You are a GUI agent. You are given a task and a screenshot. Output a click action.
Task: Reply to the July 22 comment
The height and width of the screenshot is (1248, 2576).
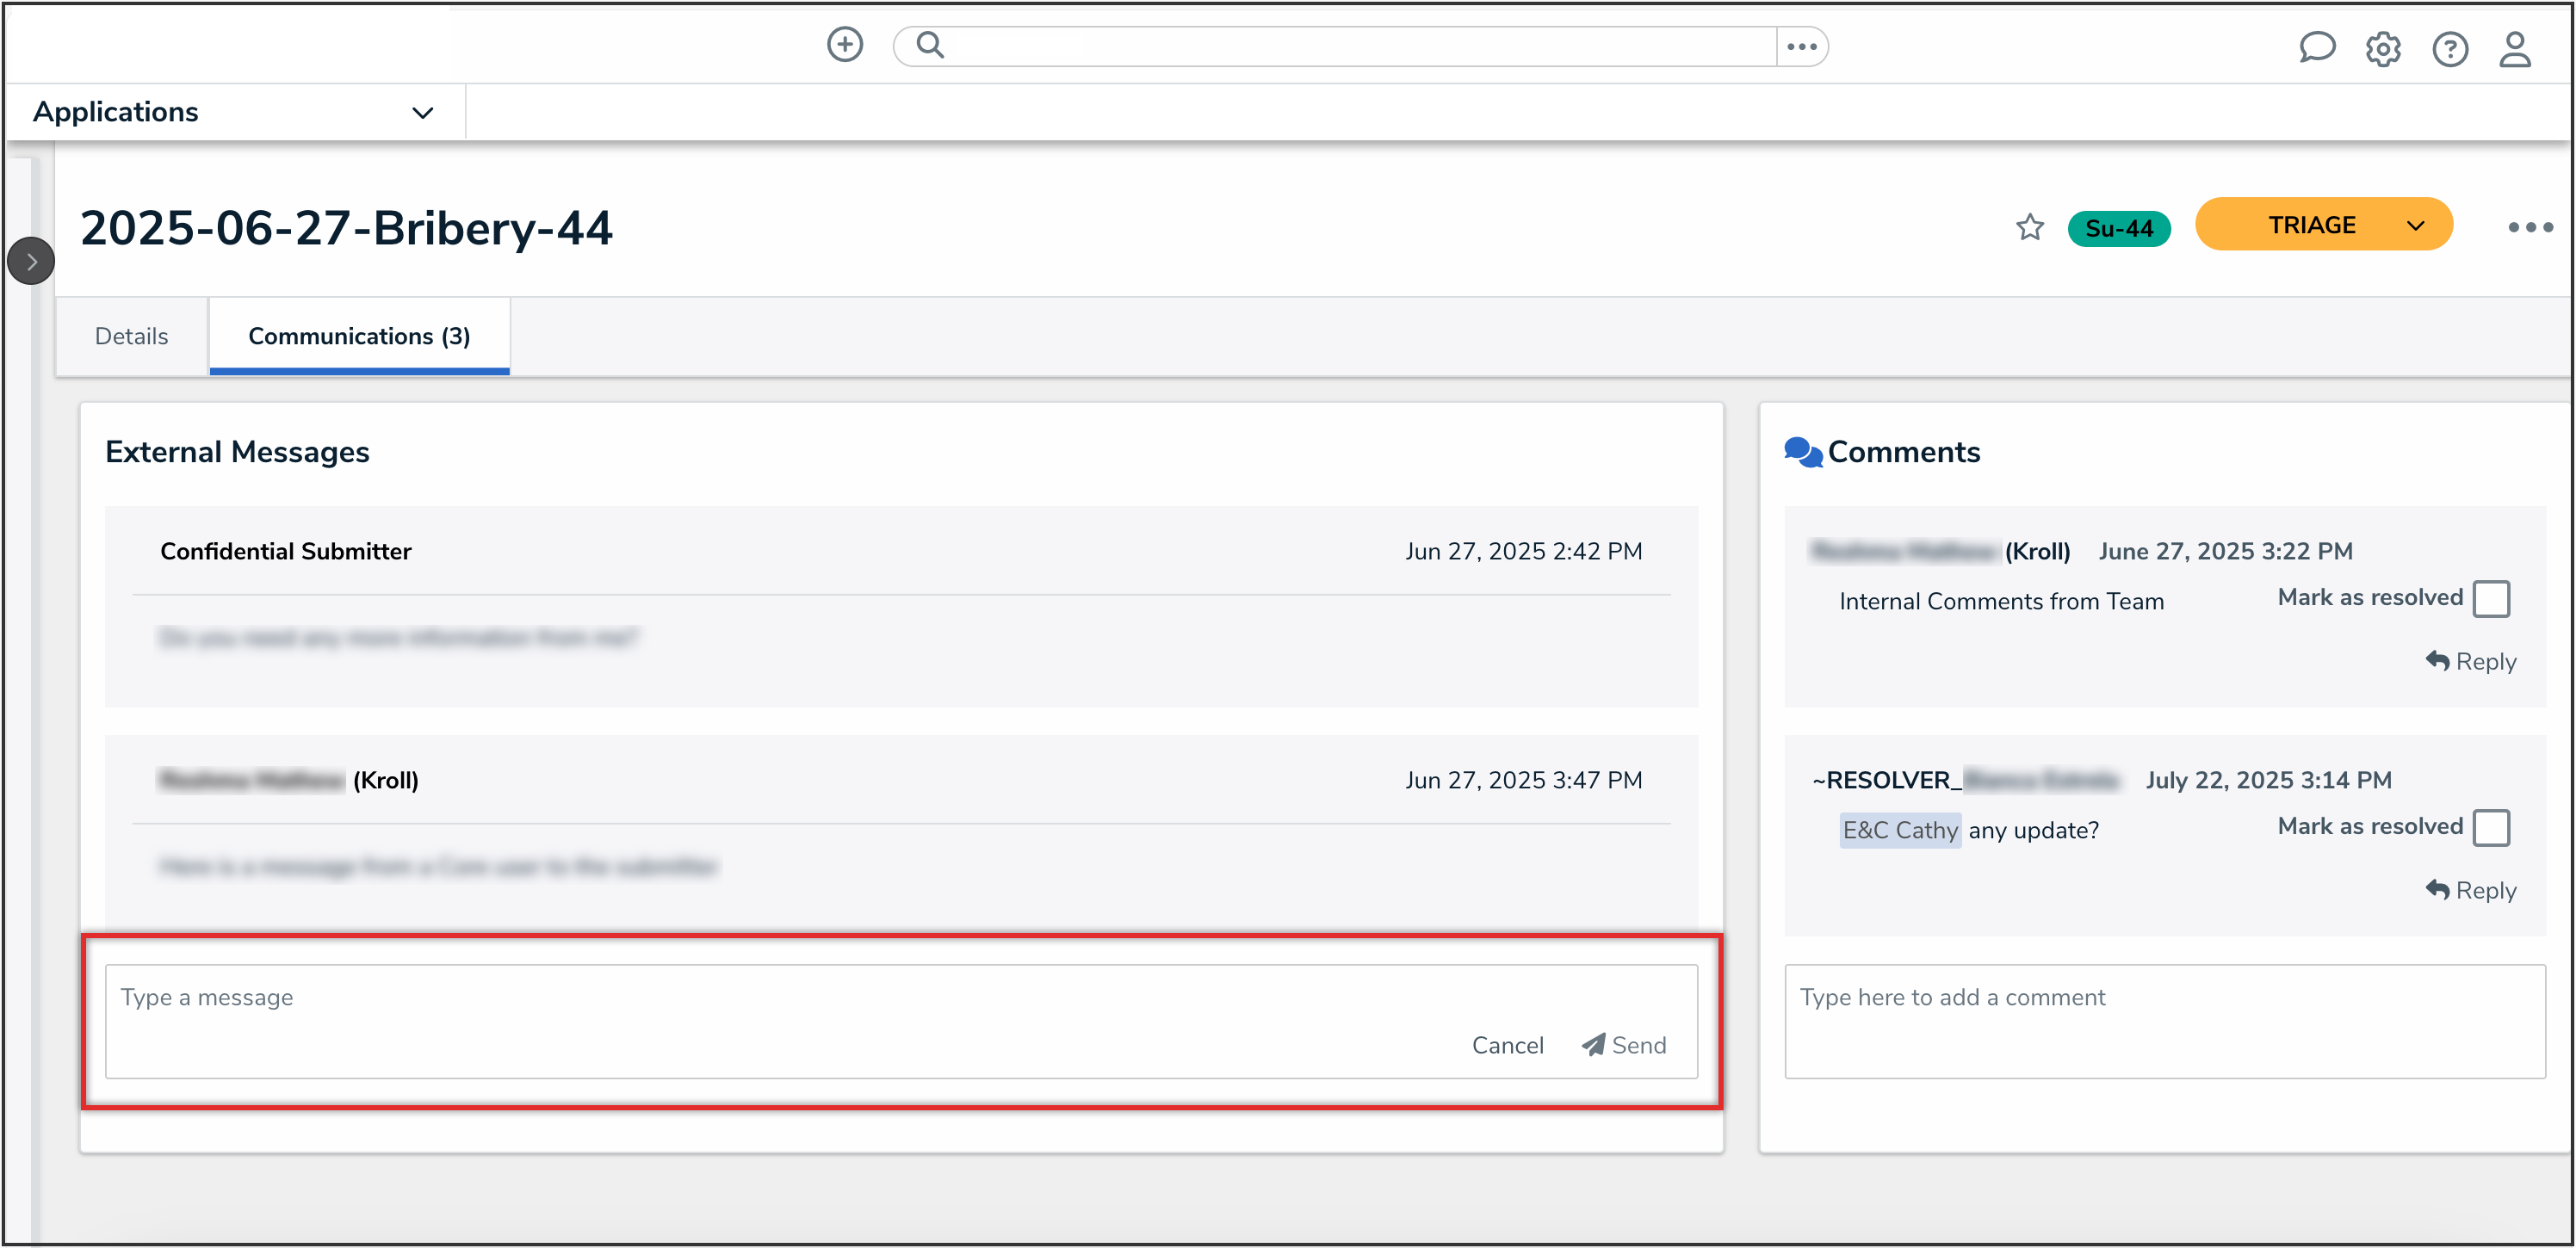pyautogui.click(x=2471, y=890)
